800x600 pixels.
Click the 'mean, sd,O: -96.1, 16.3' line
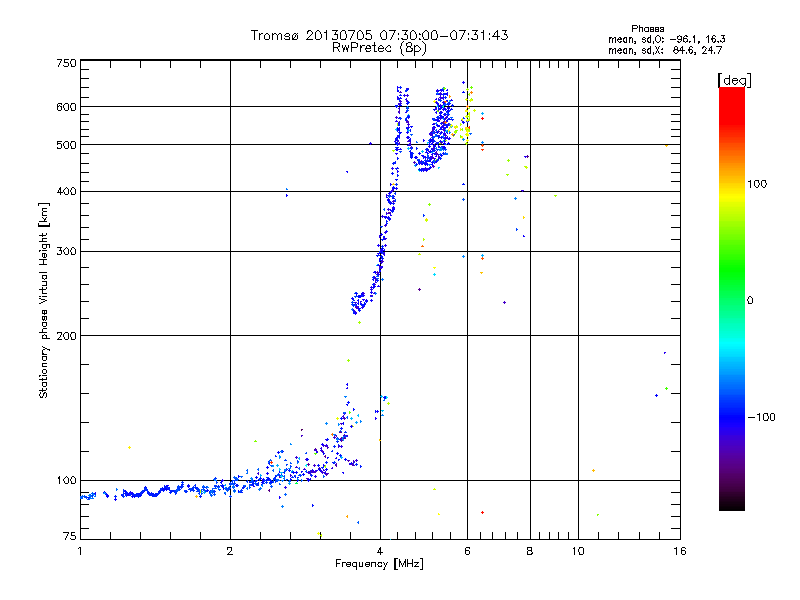(667, 39)
